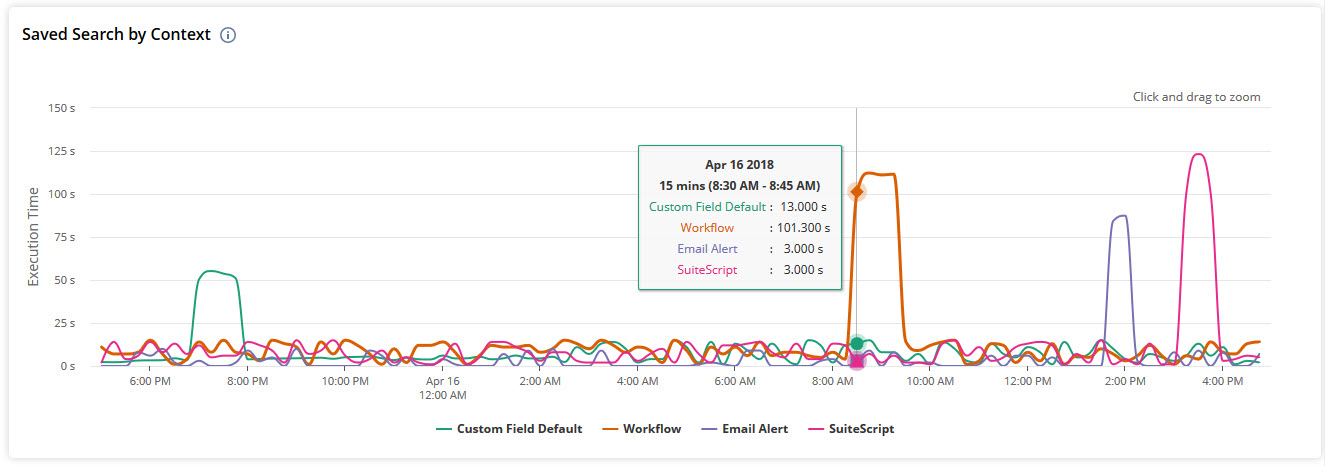Click the tooltip's 15 mins interval text

[x=740, y=186]
